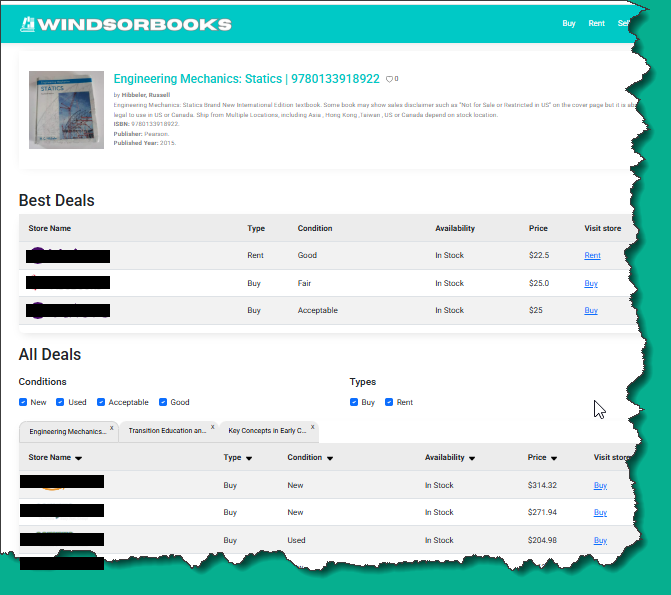Sort All Deals by Availability arrow
Viewport: 671px width, 595px height.
click(472, 458)
